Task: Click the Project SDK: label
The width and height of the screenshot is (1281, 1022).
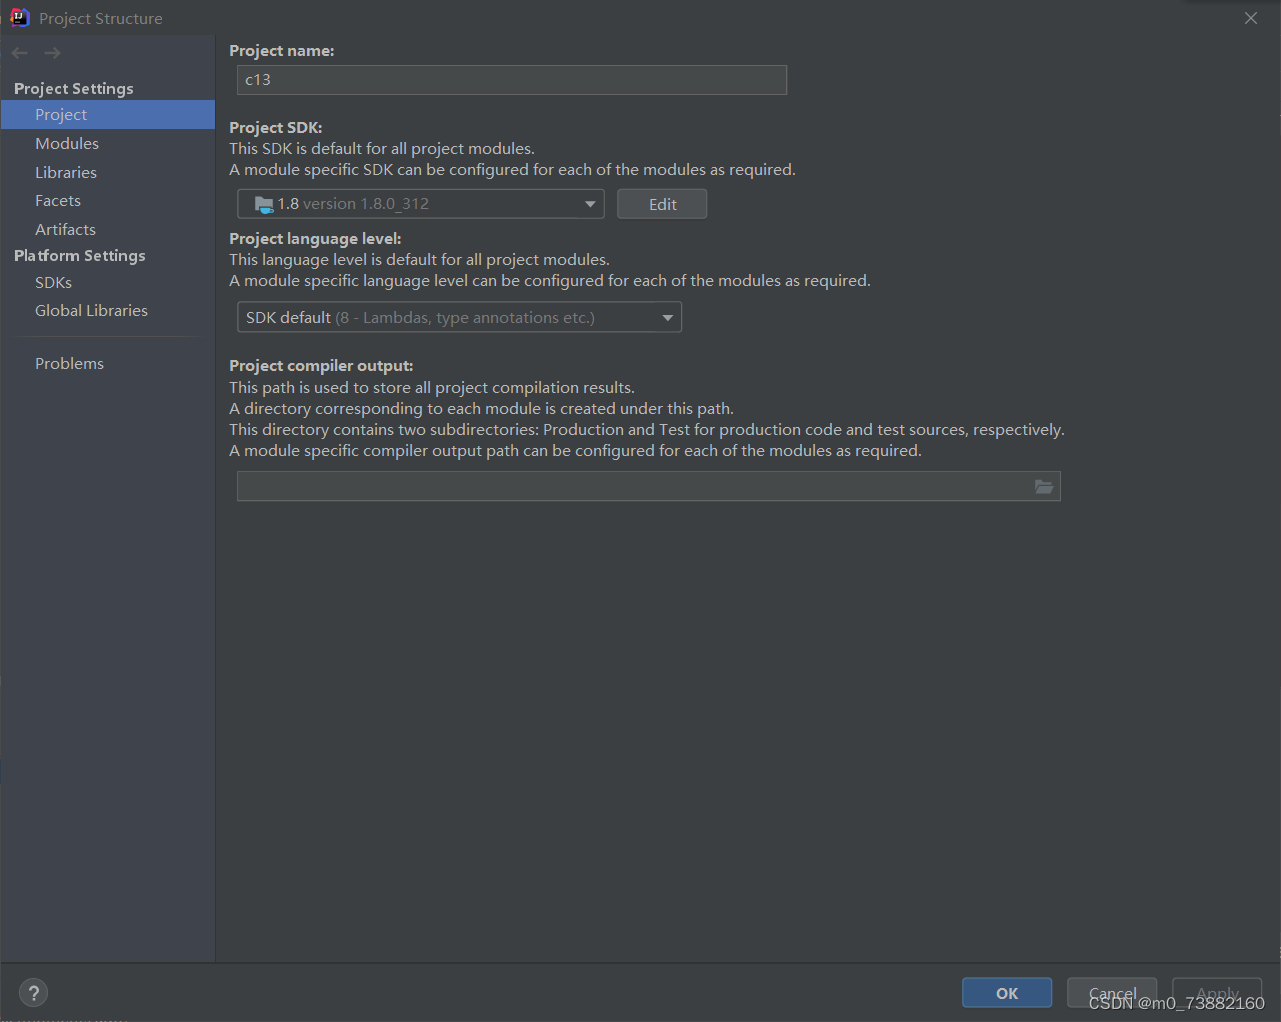Action: (x=276, y=128)
